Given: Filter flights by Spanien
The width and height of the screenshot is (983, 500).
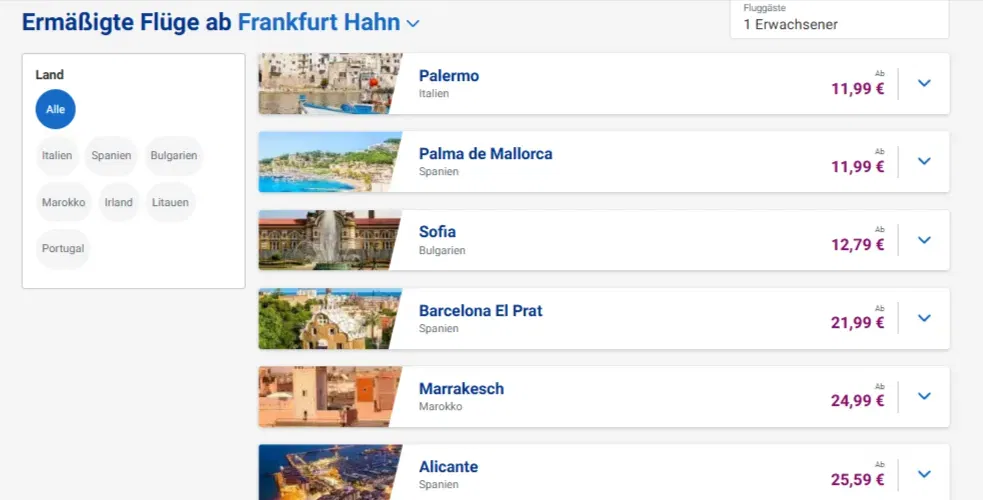Looking at the screenshot, I should 111,156.
